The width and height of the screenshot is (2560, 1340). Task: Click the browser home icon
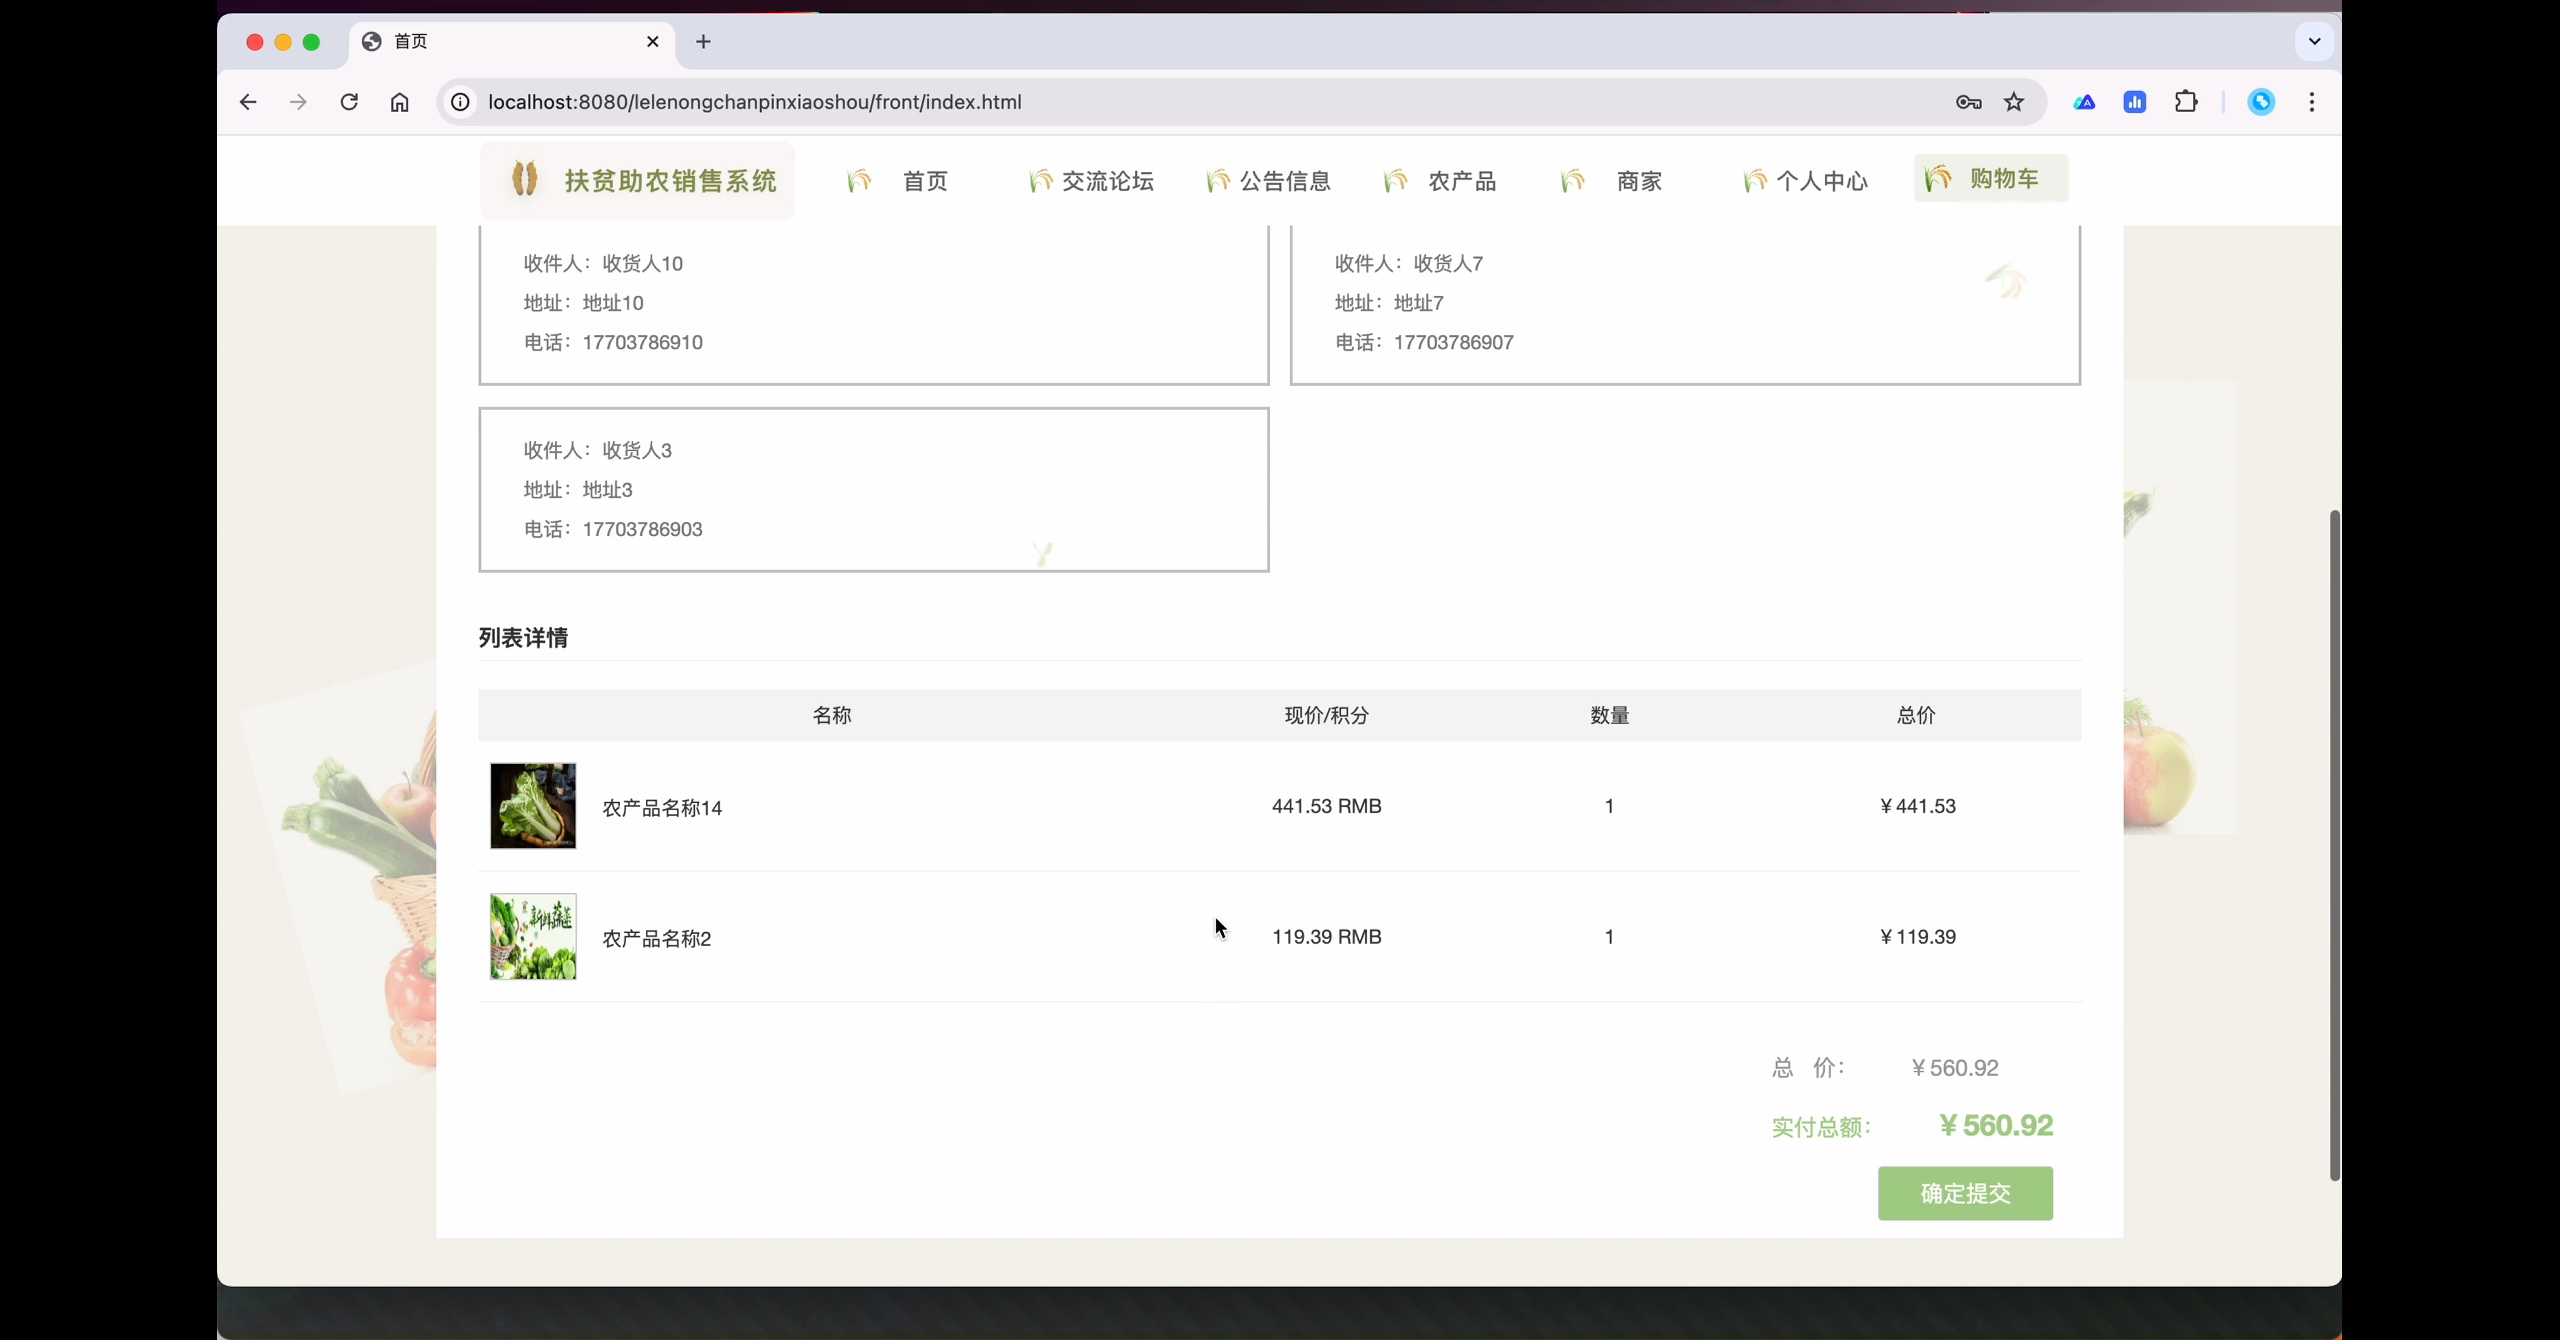pyautogui.click(x=400, y=102)
